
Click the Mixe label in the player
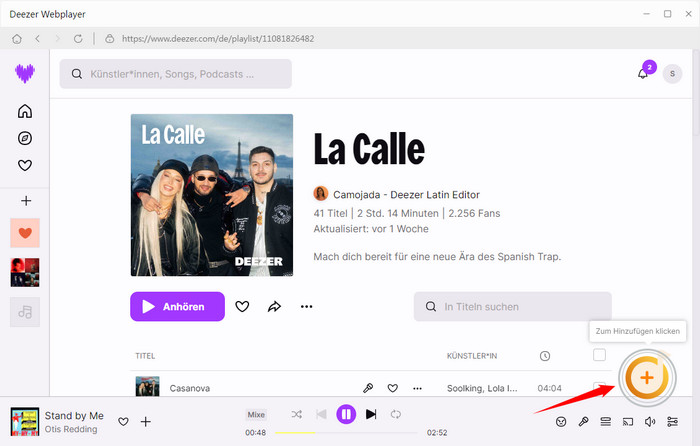[x=256, y=414]
